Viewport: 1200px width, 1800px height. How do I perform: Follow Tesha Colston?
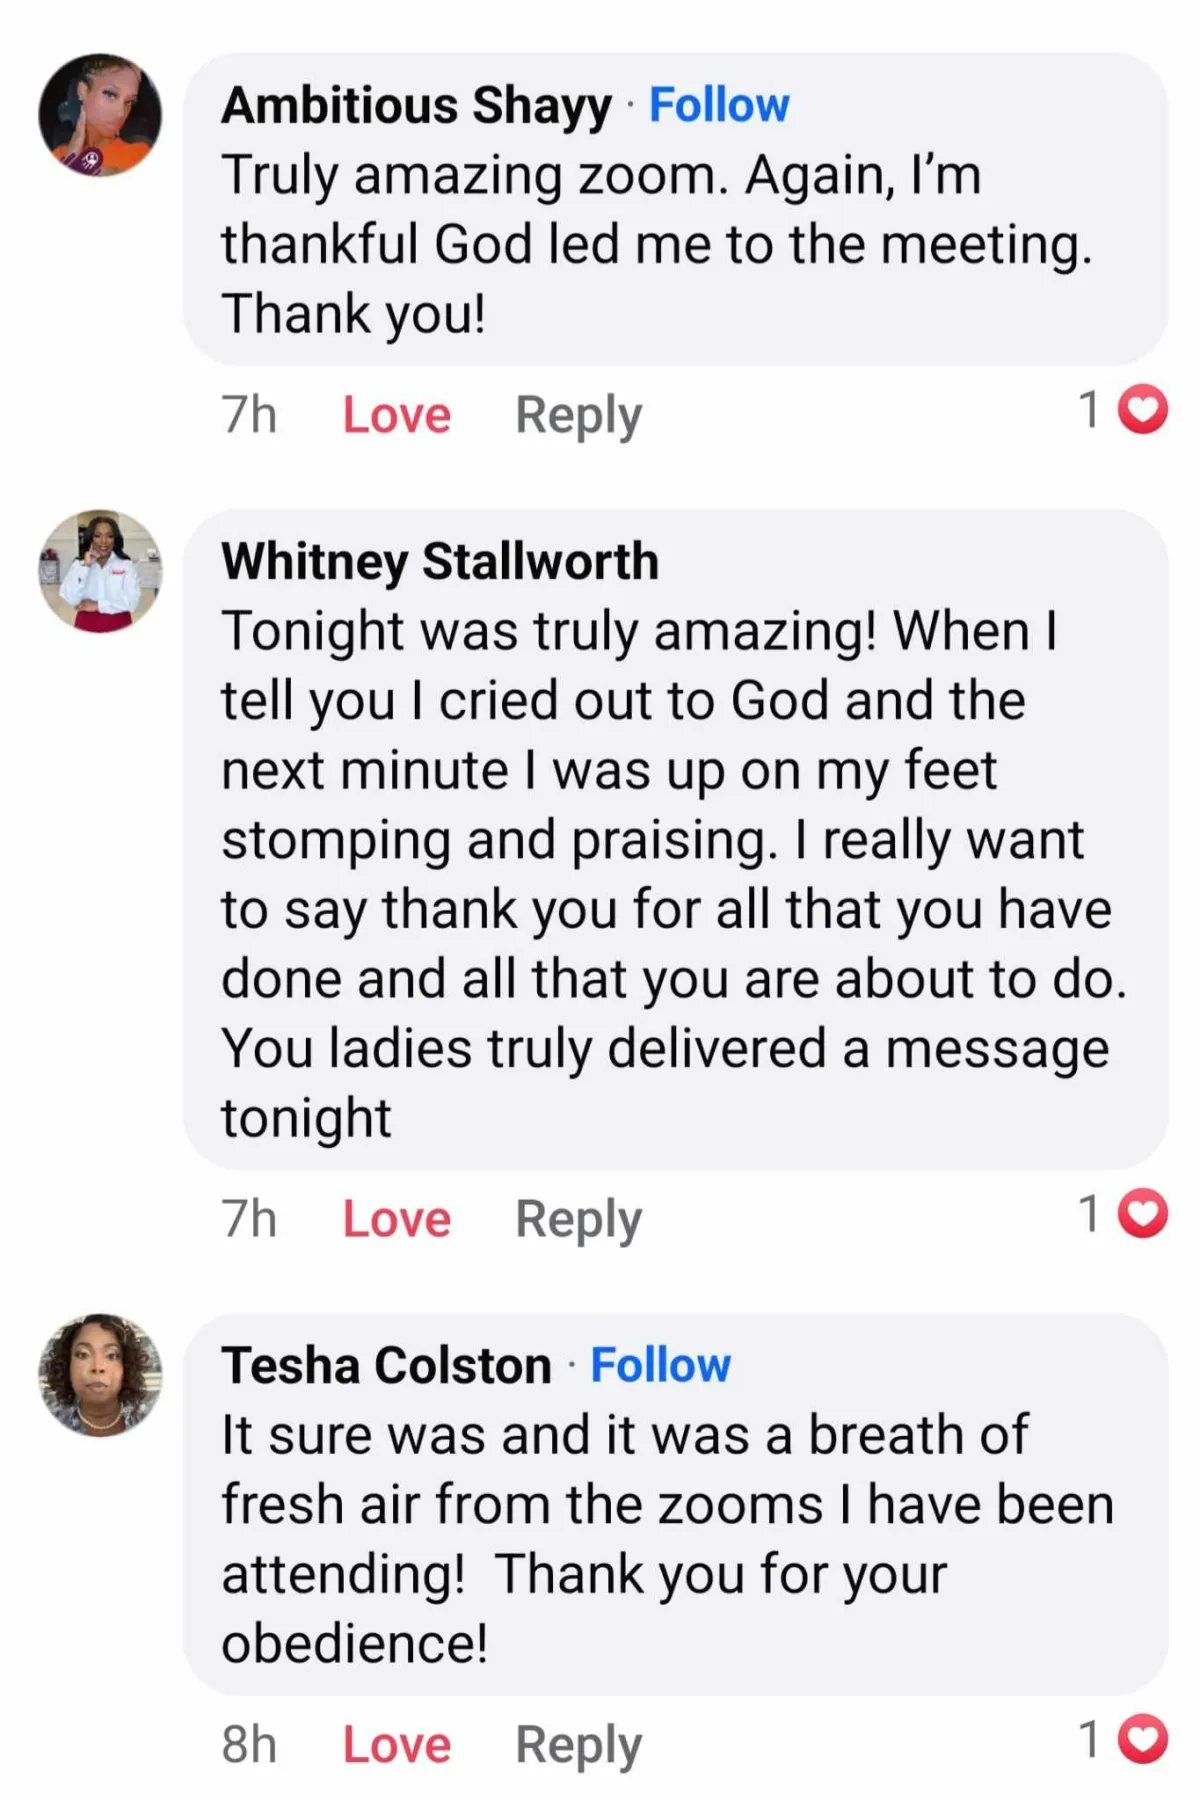pos(660,1365)
